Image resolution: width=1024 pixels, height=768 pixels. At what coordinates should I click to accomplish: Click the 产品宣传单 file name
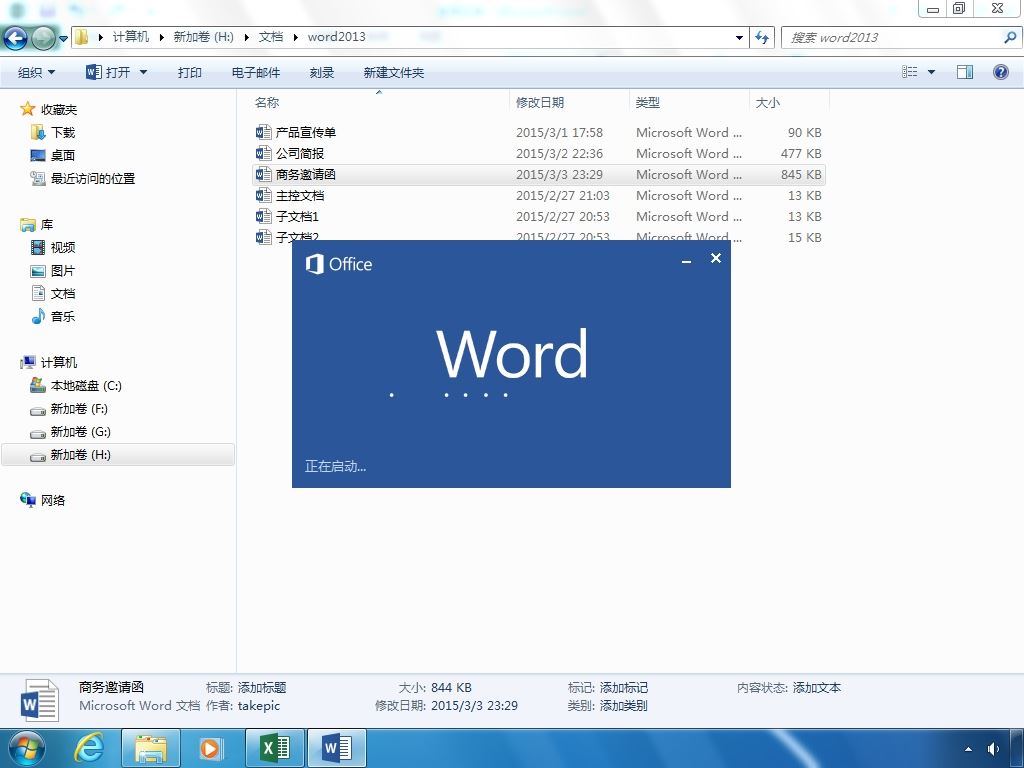pyautogui.click(x=306, y=133)
